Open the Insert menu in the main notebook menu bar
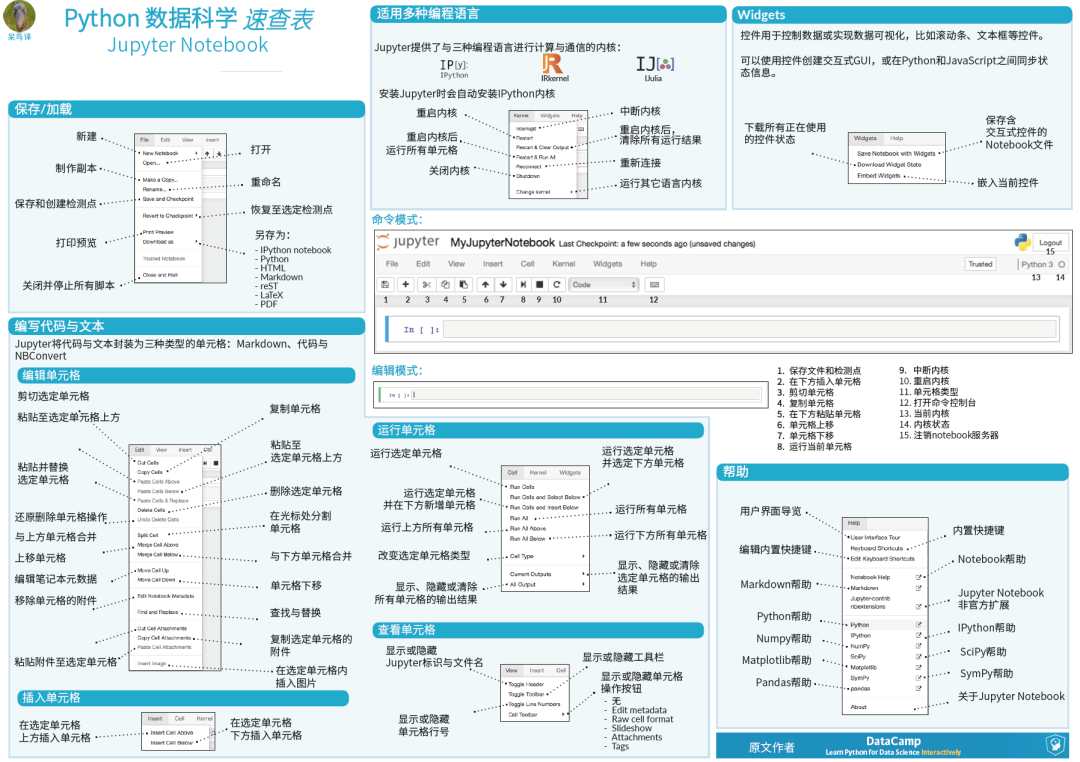The width and height of the screenshot is (1080, 762). 492,264
